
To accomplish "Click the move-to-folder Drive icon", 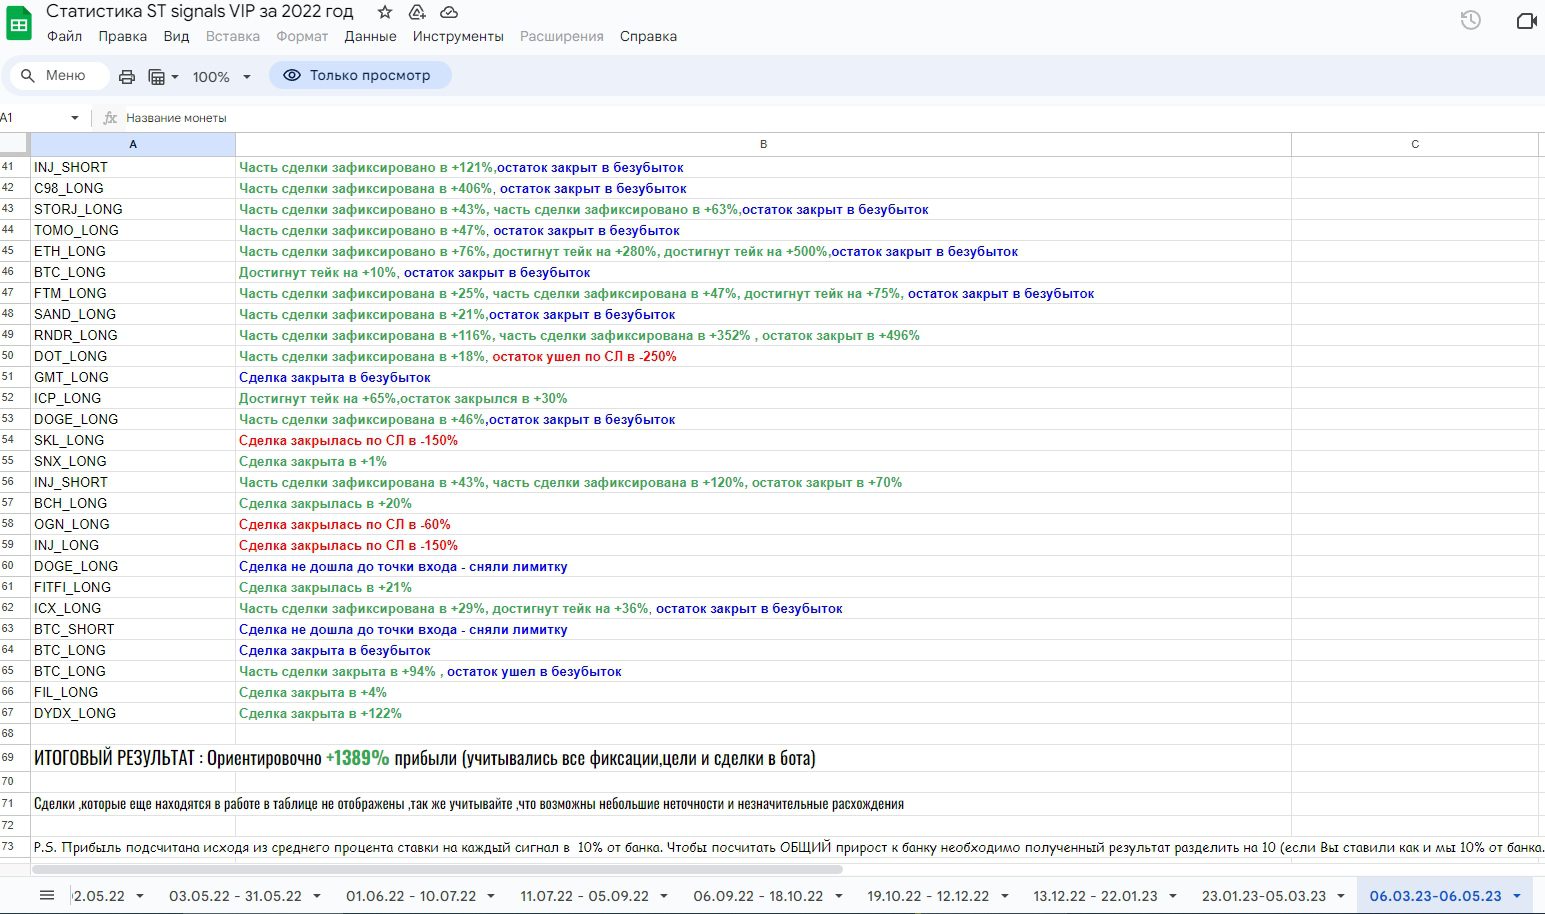I will [x=417, y=12].
